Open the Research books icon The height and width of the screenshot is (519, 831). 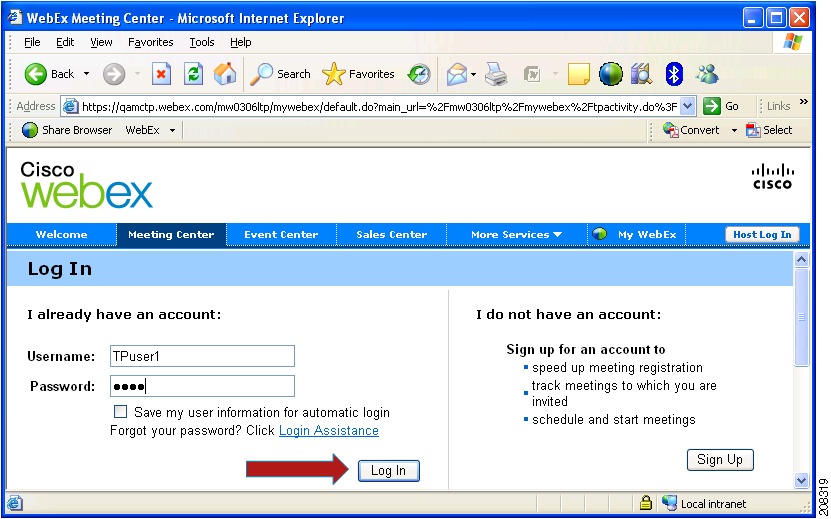coord(641,74)
